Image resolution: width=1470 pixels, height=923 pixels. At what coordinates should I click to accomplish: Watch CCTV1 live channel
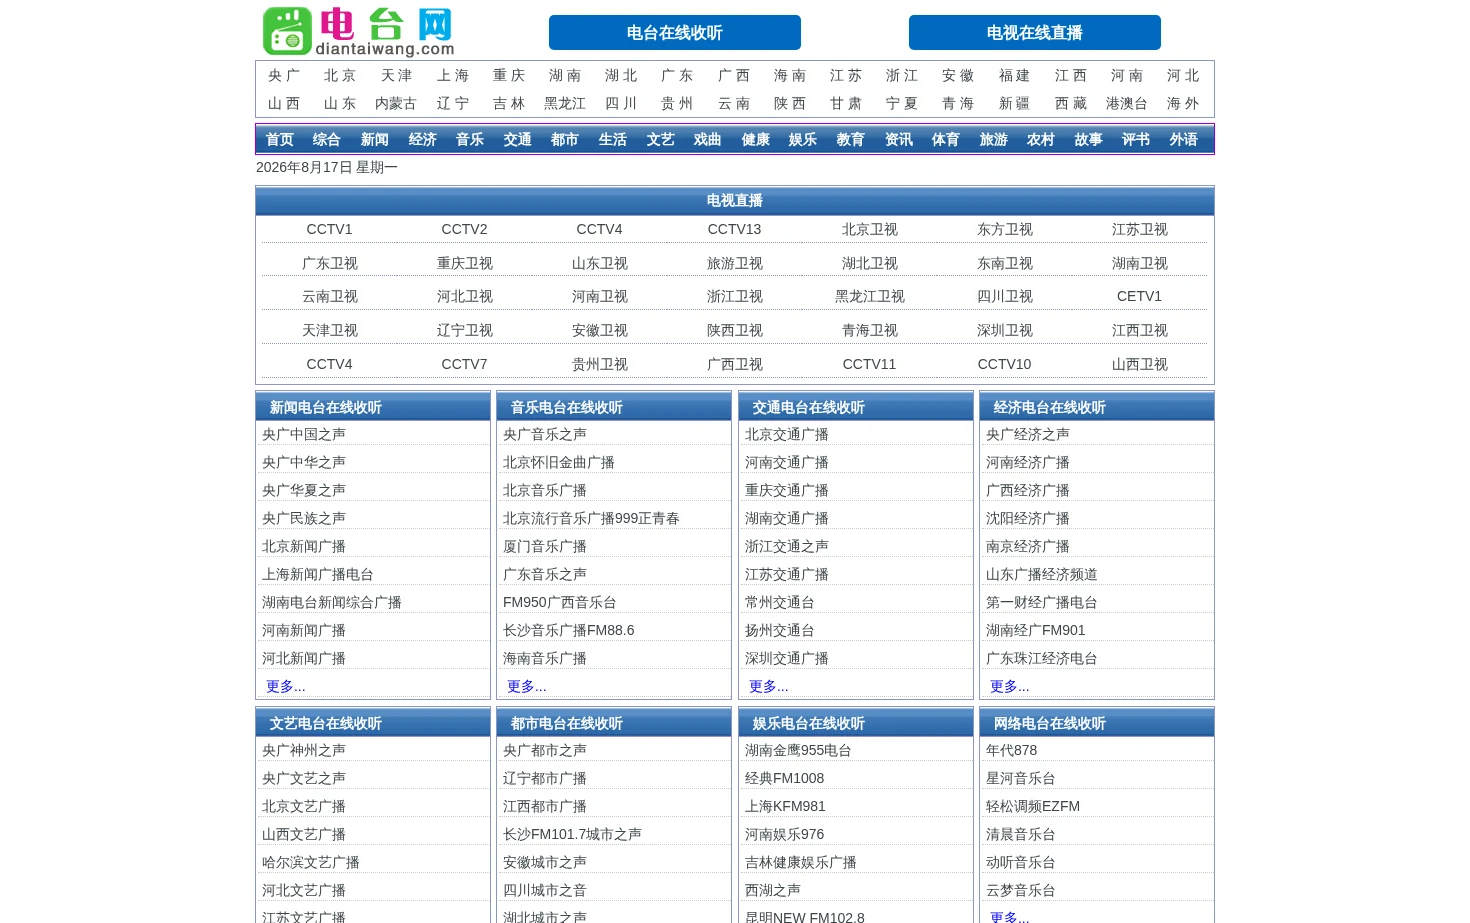coord(329,229)
